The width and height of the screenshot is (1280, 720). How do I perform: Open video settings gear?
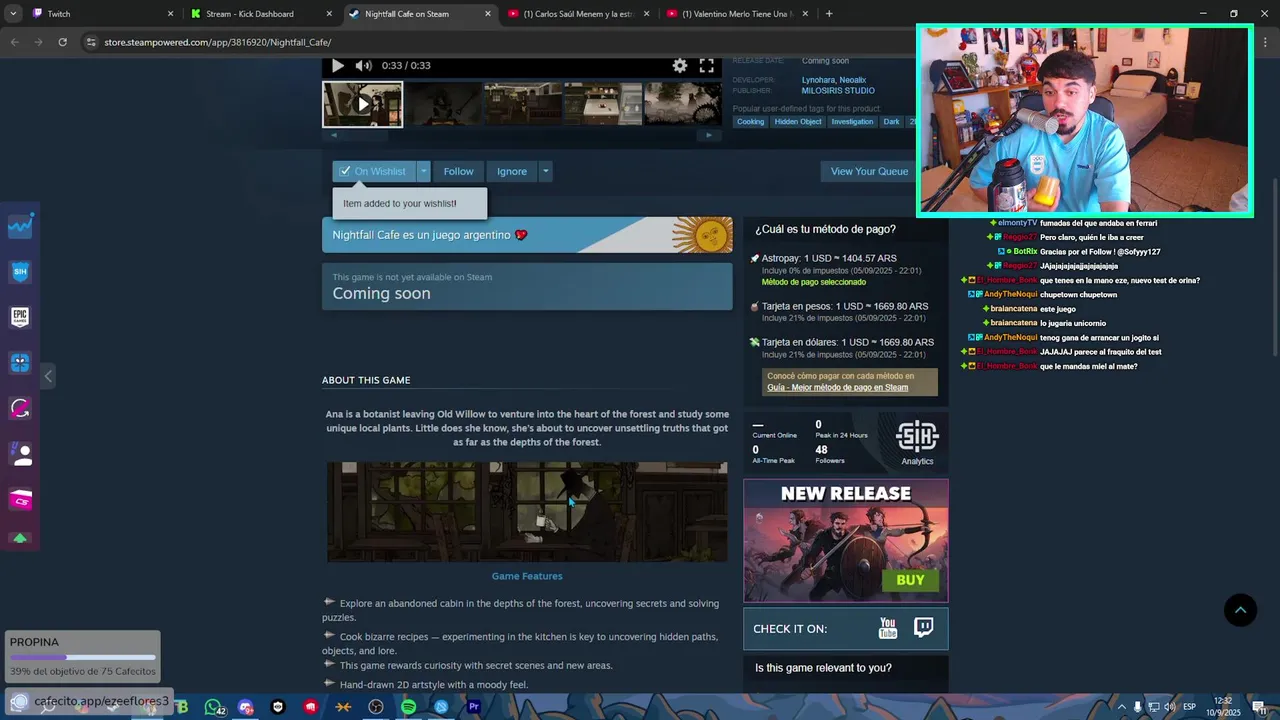[x=680, y=65]
